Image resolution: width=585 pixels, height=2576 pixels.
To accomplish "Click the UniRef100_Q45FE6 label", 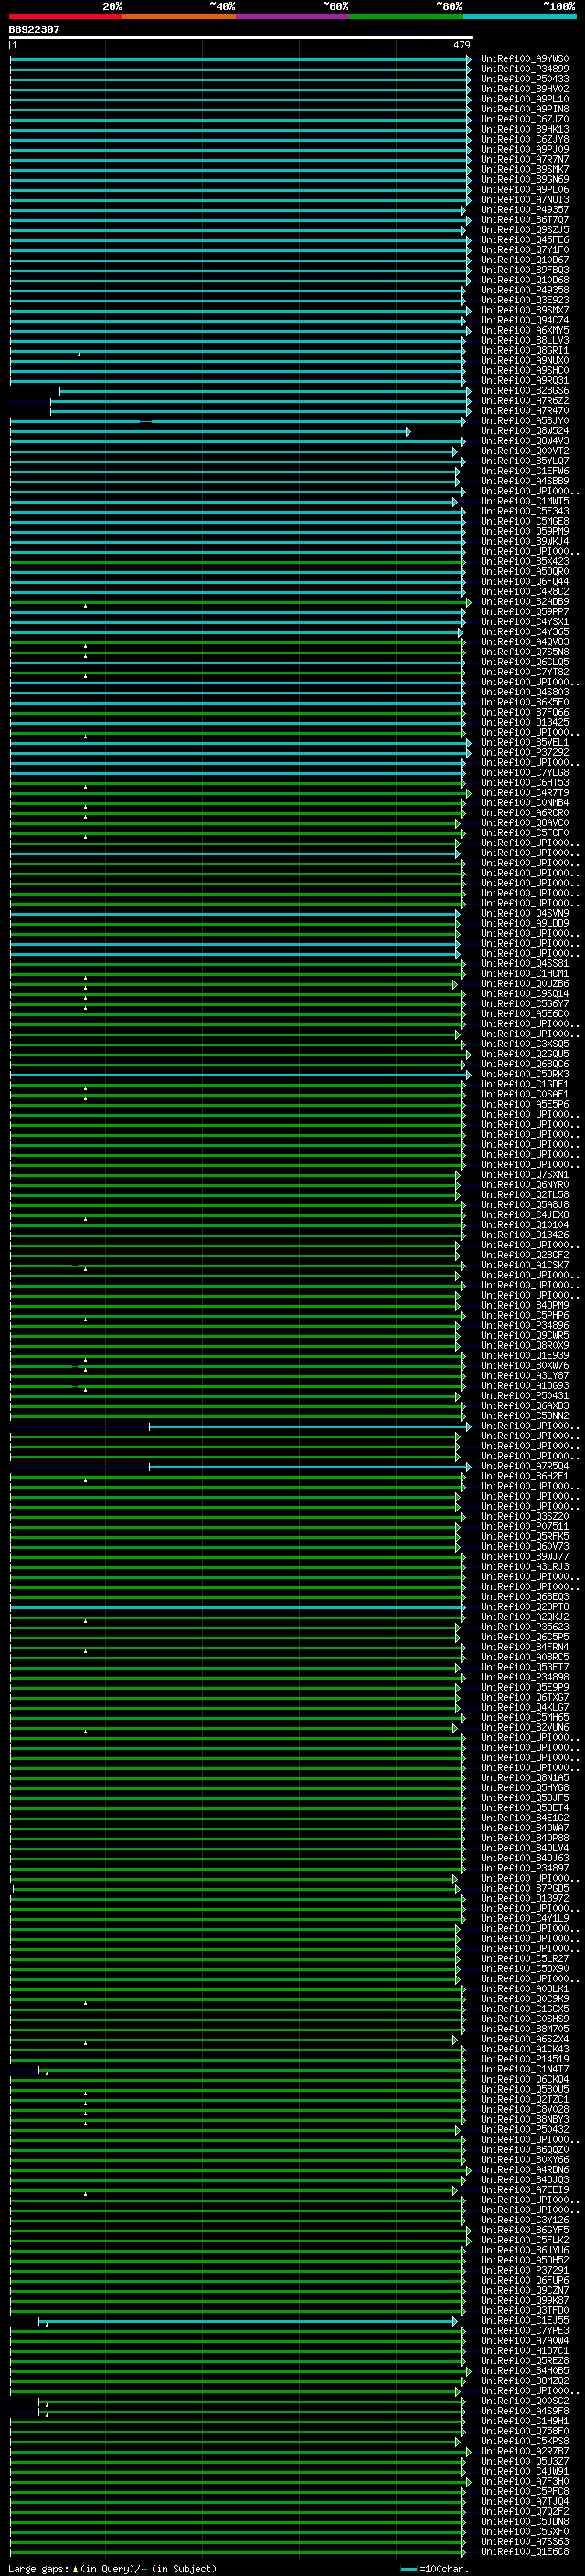I will coord(525,240).
